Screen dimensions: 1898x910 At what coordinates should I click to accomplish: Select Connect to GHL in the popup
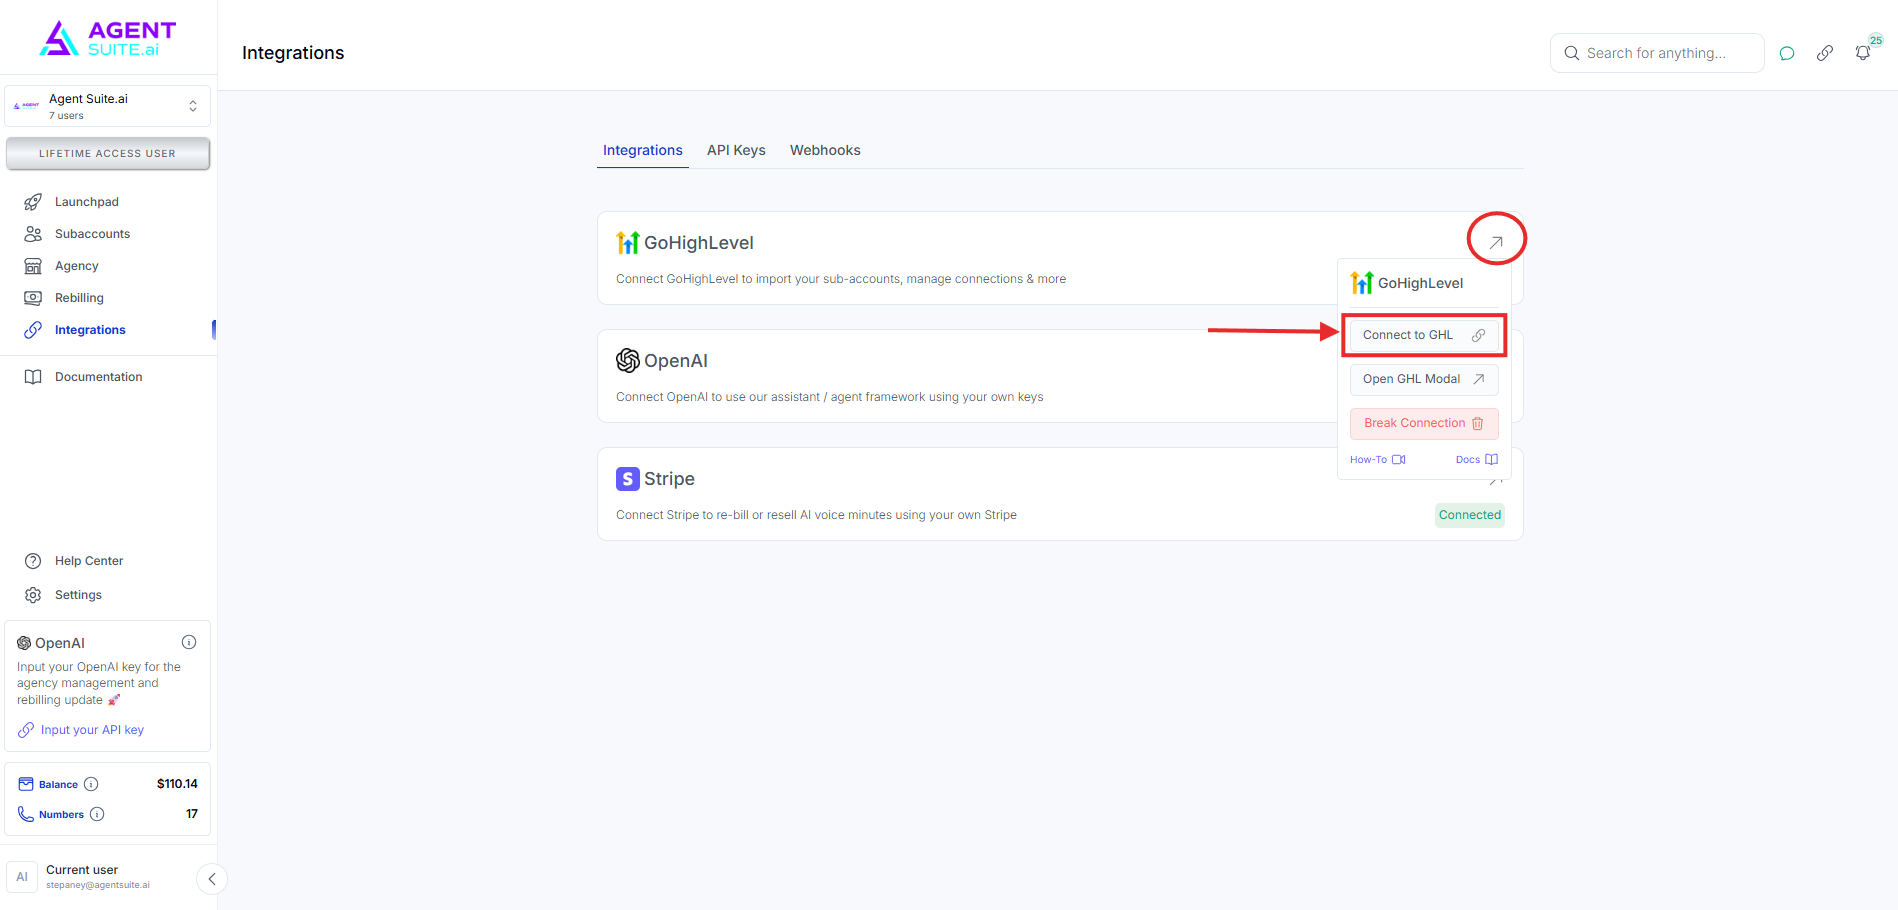click(x=1424, y=335)
